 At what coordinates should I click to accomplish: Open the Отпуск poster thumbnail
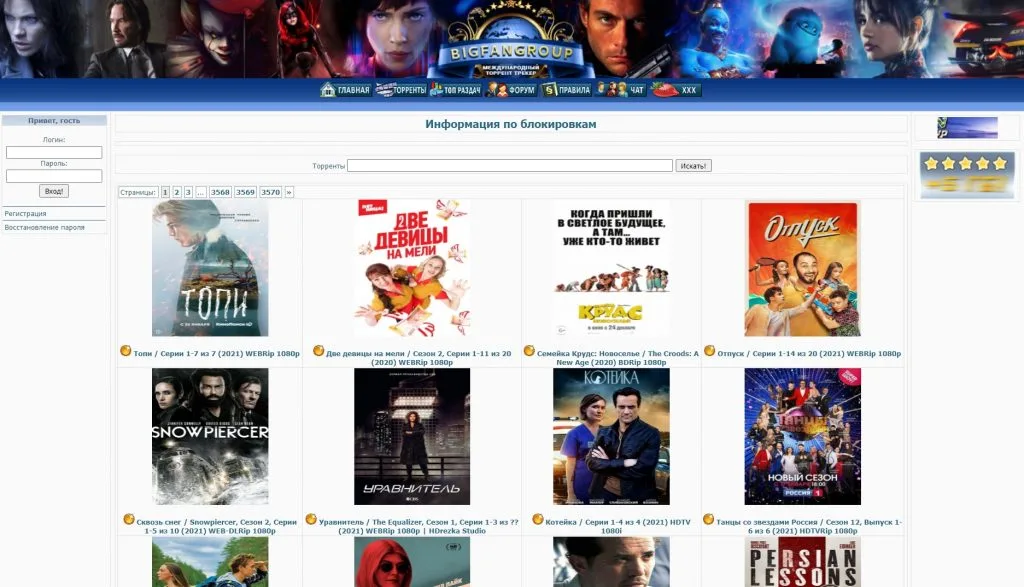tap(803, 268)
